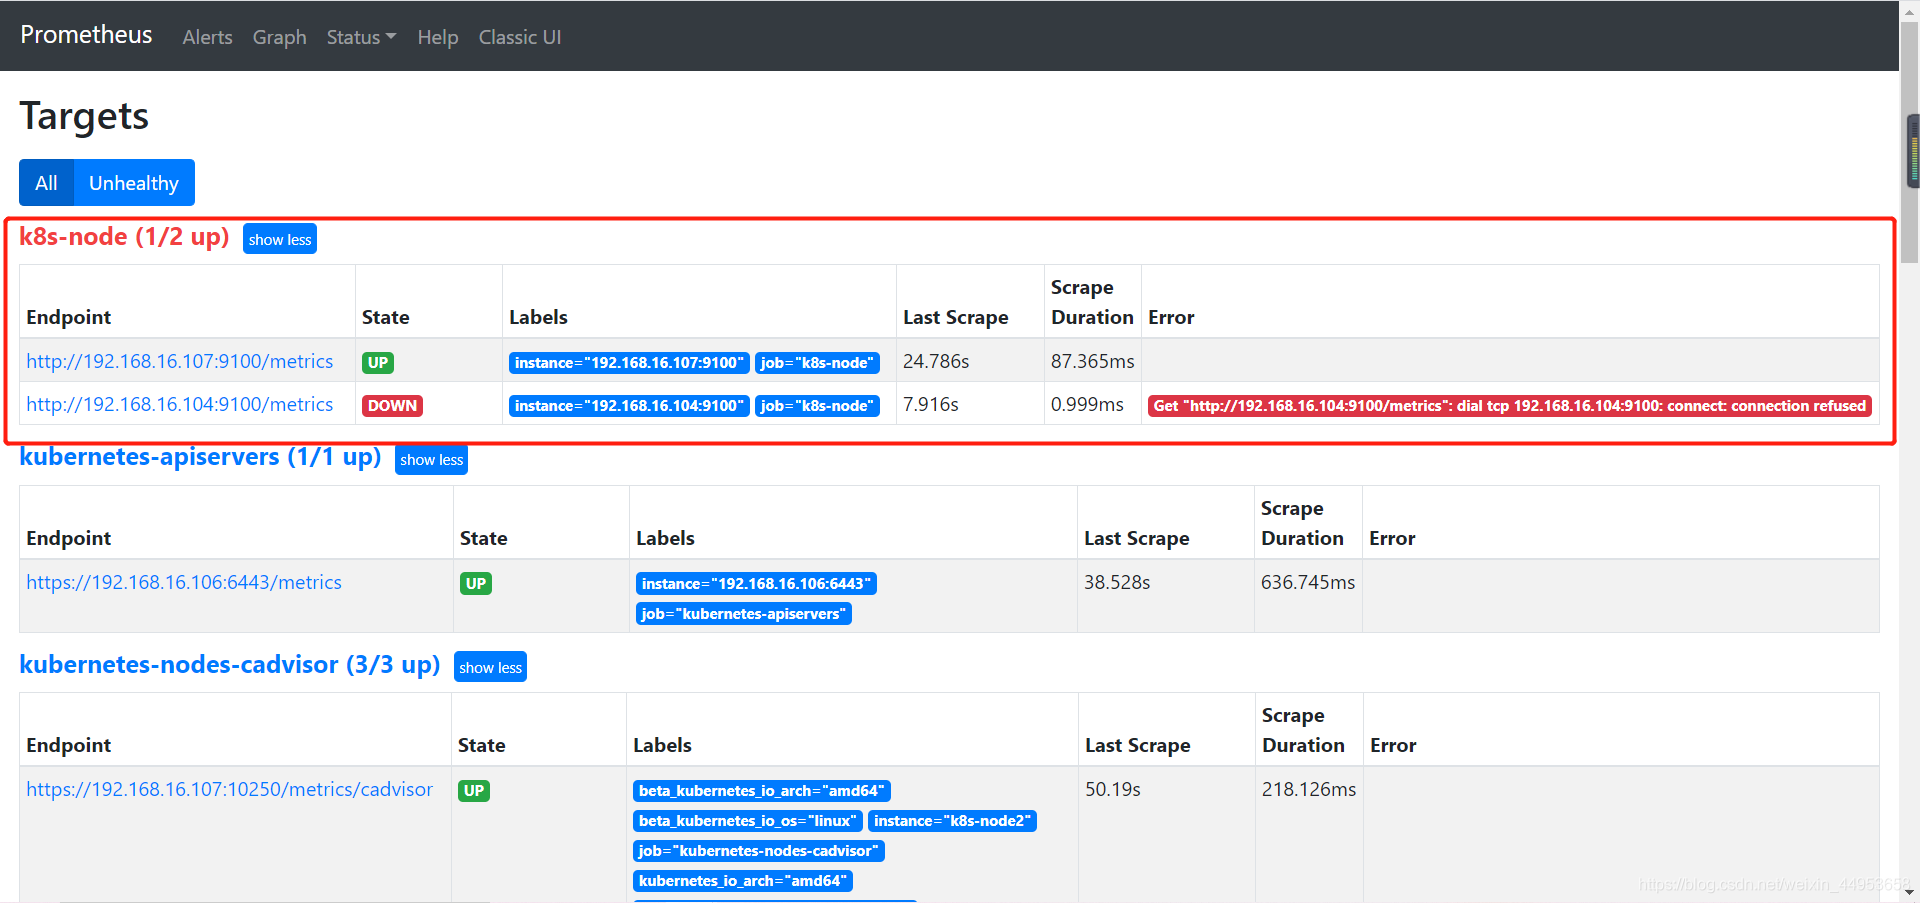
Task: Click the UP state badge for 192.168.16.107:9100
Action: 377,363
